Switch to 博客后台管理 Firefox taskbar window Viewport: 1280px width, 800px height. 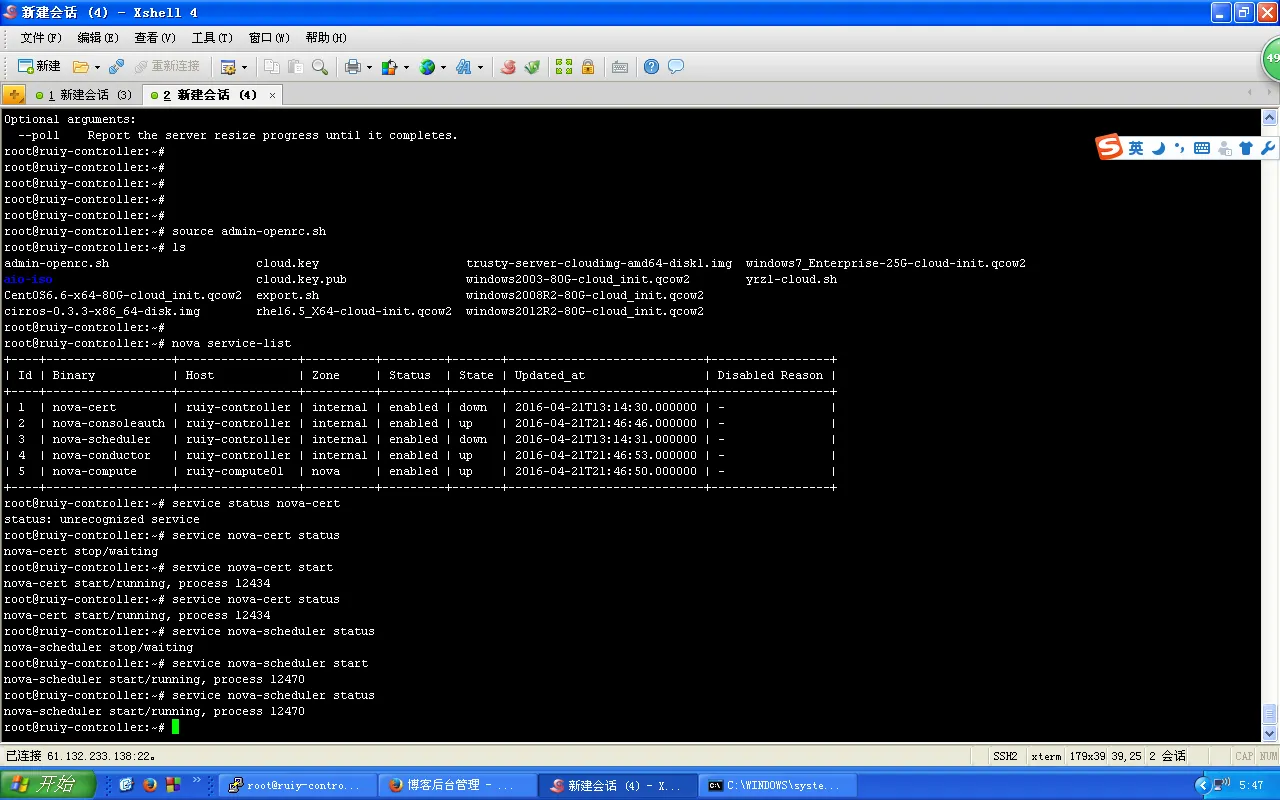coord(457,786)
